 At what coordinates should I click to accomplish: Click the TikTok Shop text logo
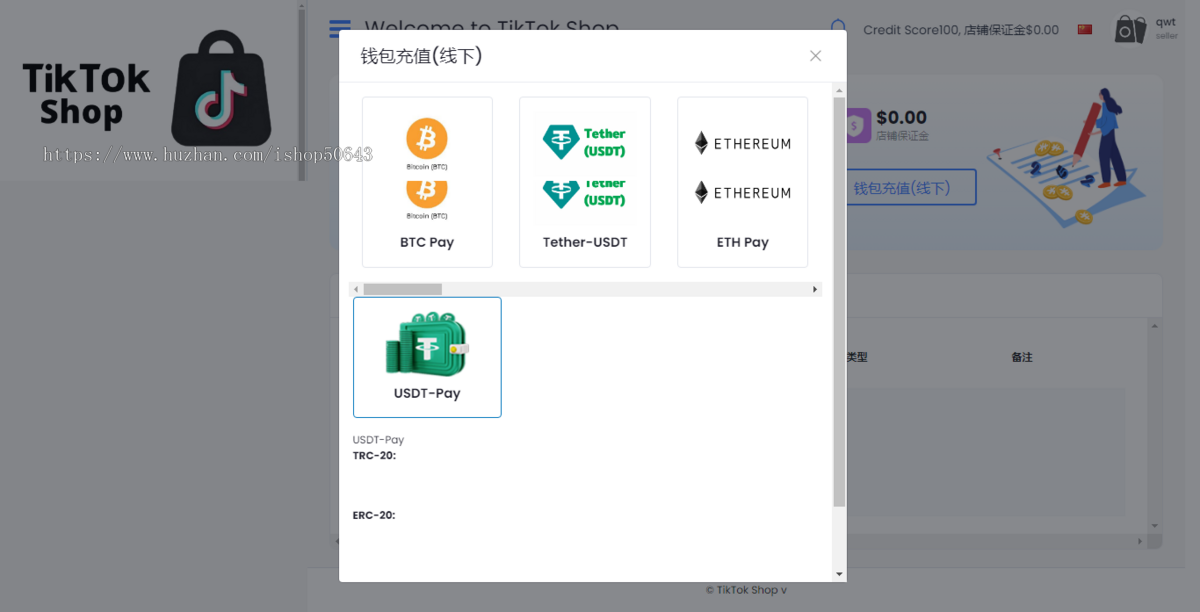pos(87,95)
